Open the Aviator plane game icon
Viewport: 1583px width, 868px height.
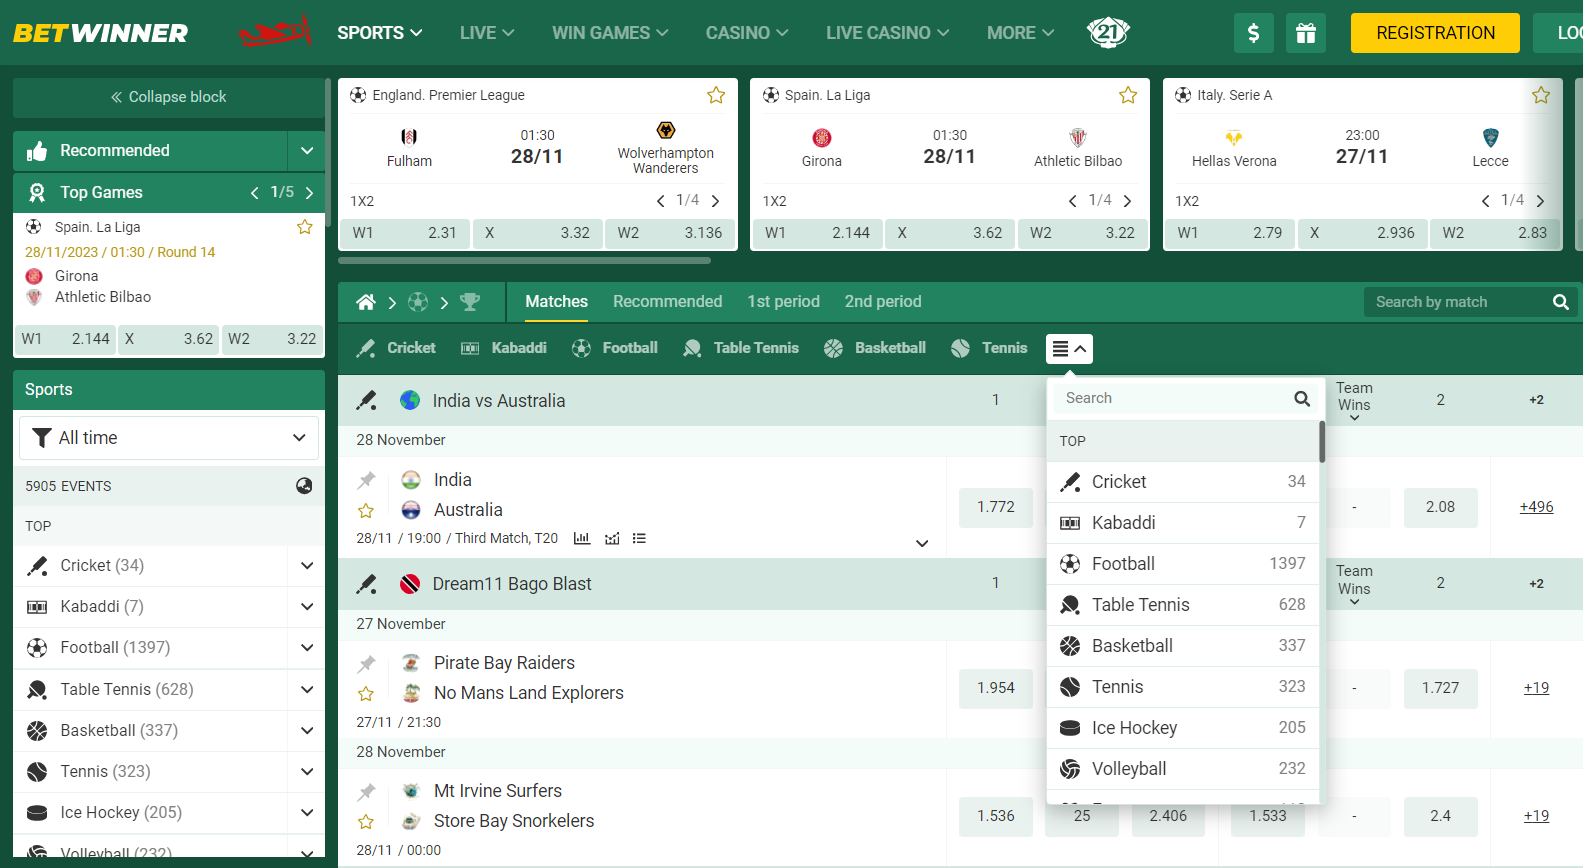(x=275, y=32)
